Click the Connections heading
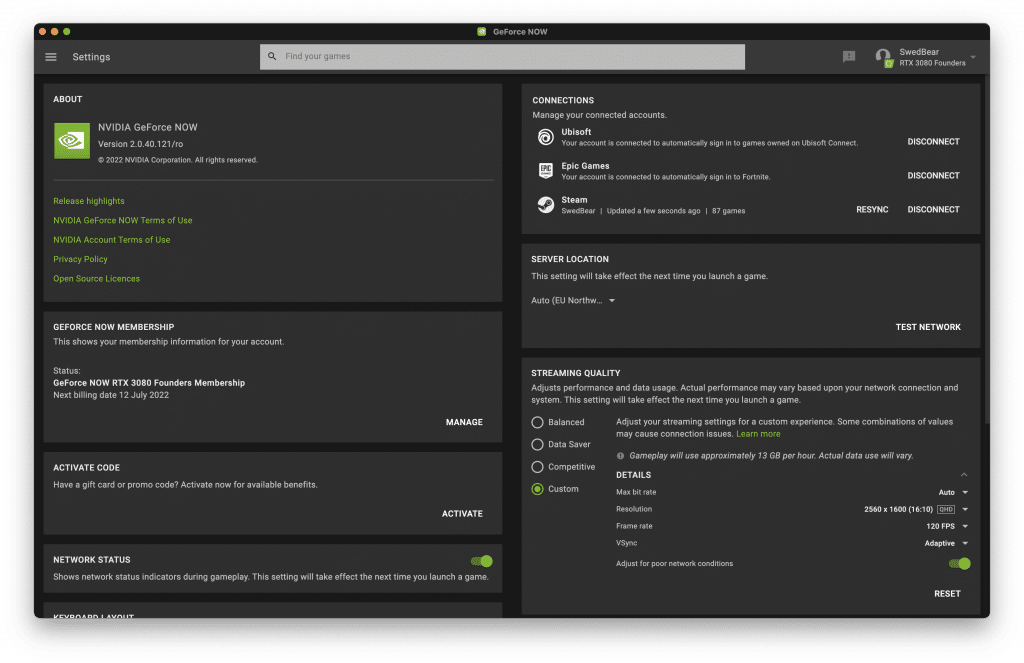Viewport: 1024px width, 663px height. pos(563,101)
